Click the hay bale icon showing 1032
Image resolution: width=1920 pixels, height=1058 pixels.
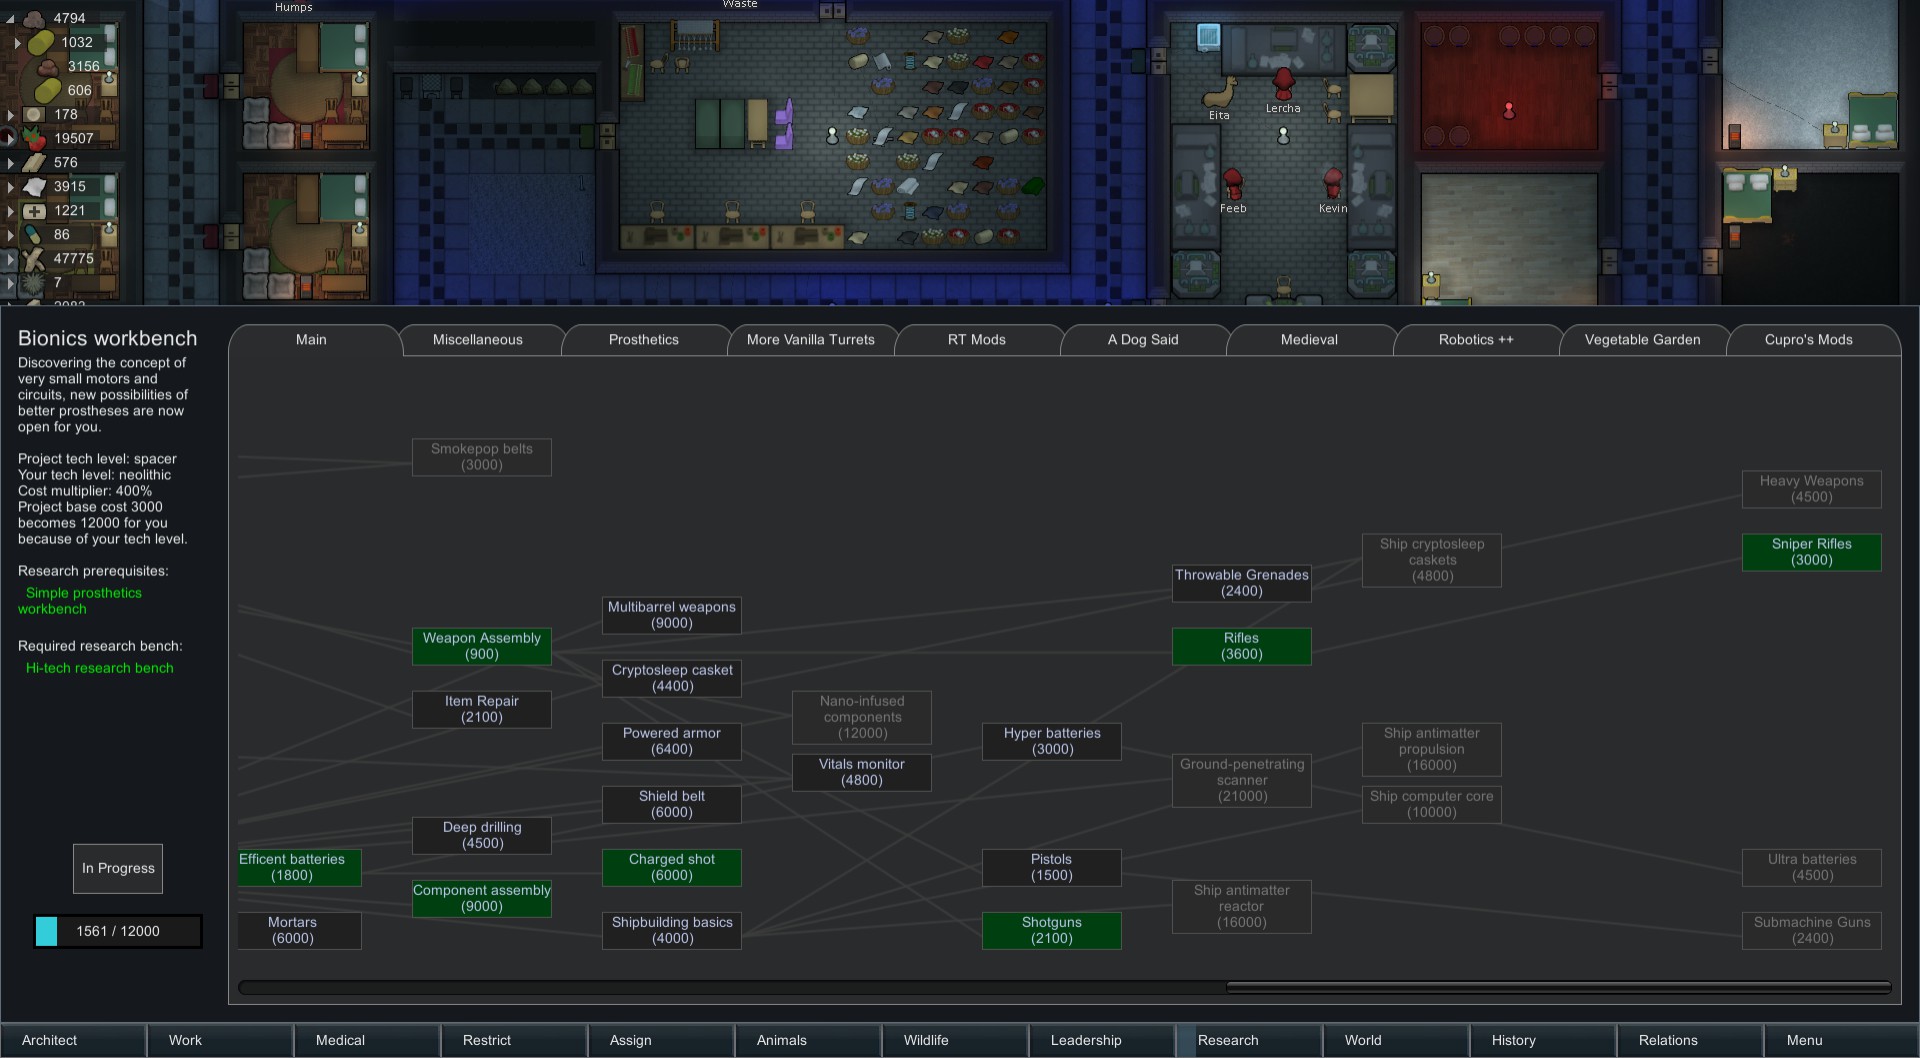pyautogui.click(x=41, y=42)
